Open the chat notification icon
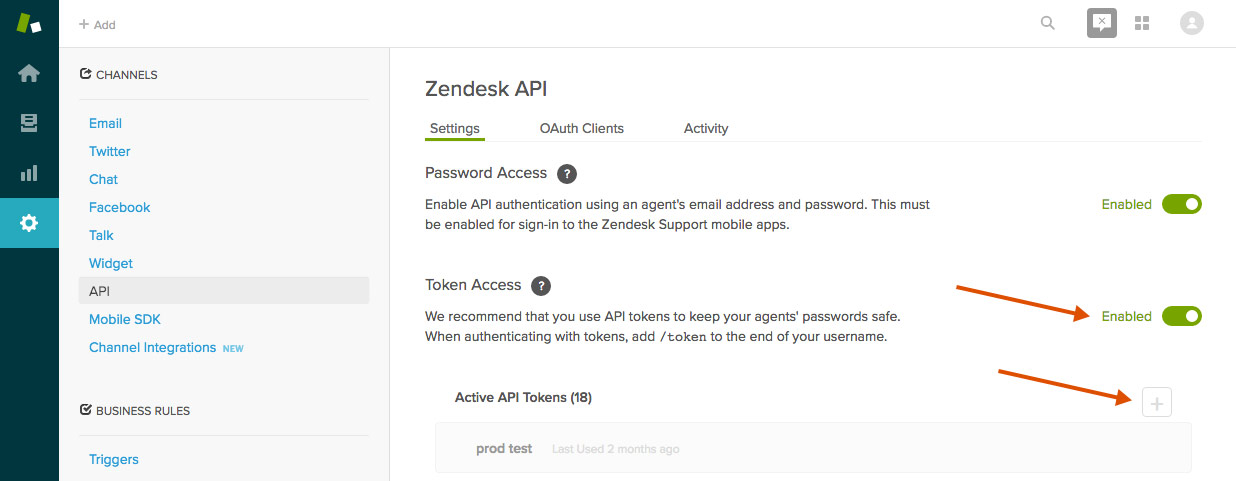 click(x=1101, y=23)
